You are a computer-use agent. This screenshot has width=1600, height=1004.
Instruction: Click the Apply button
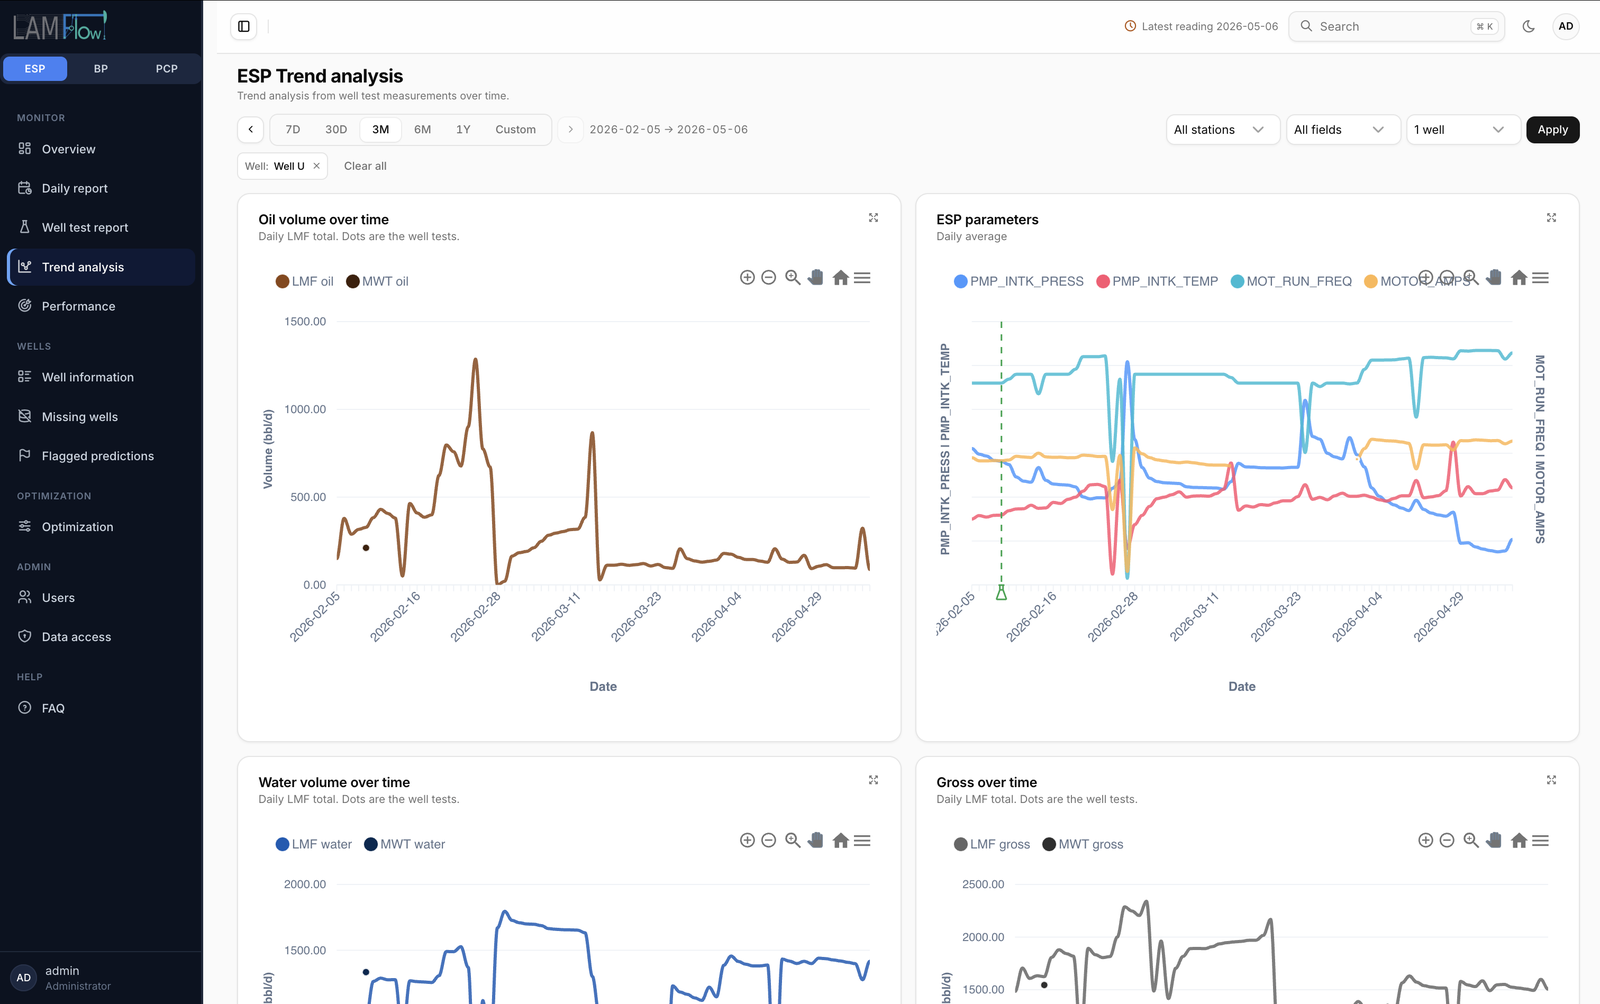1552,130
